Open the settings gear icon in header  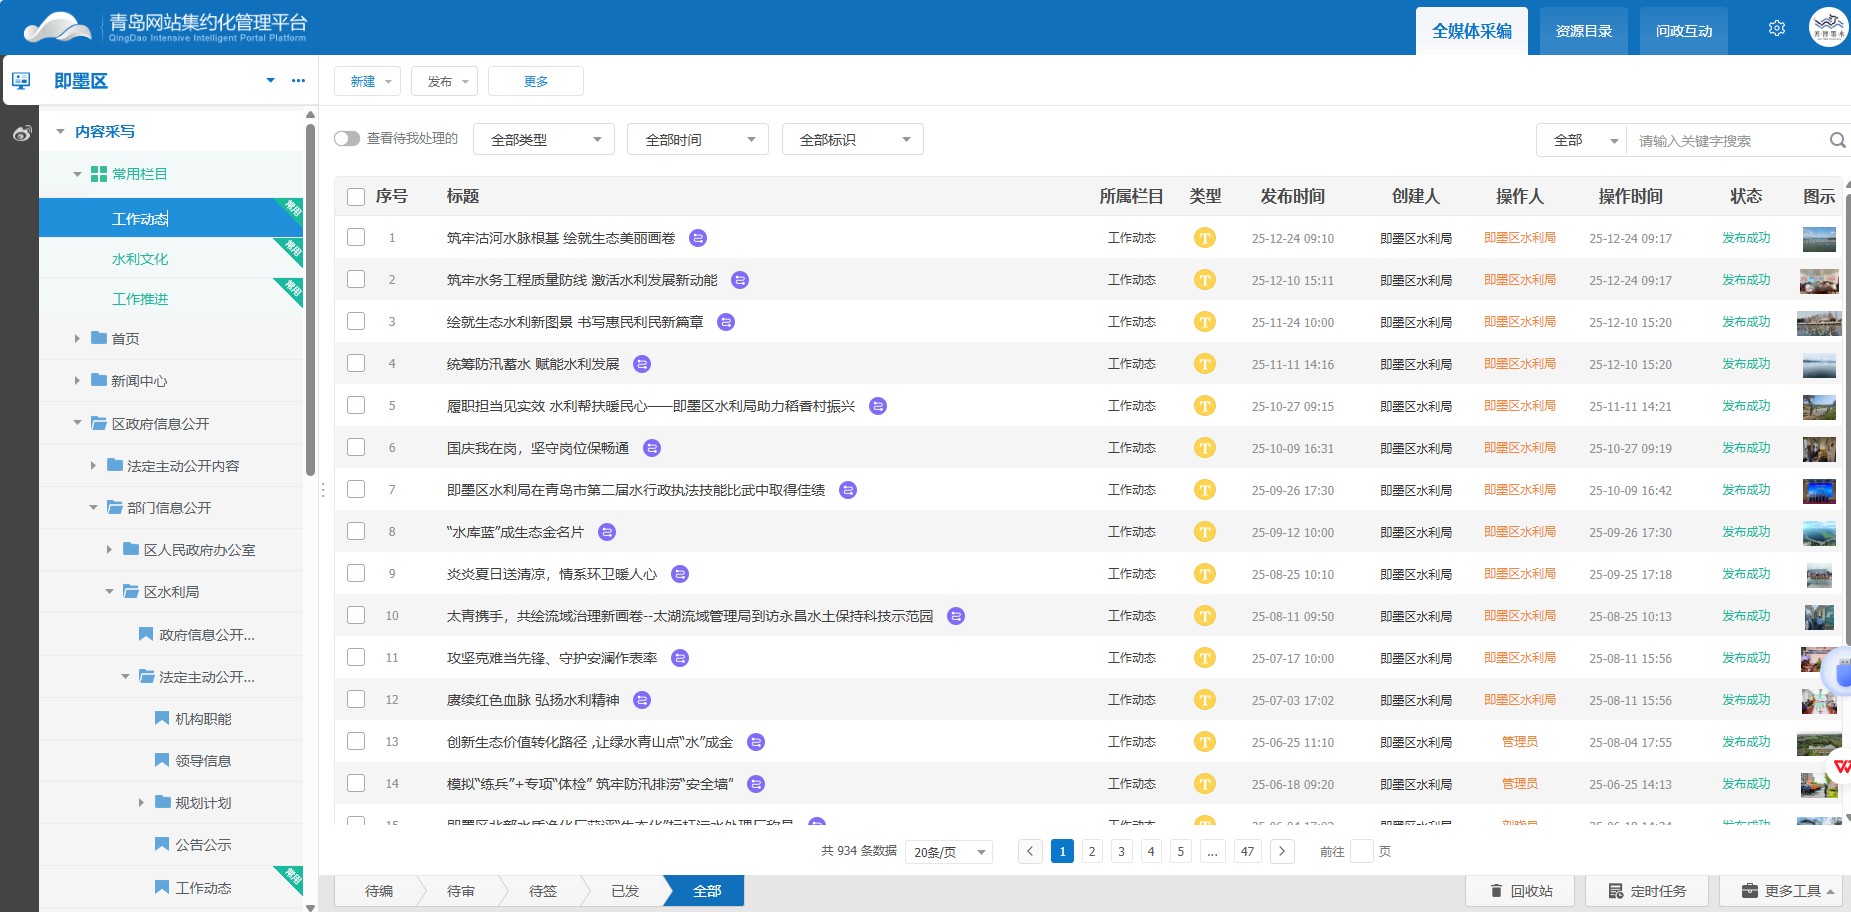point(1777,28)
